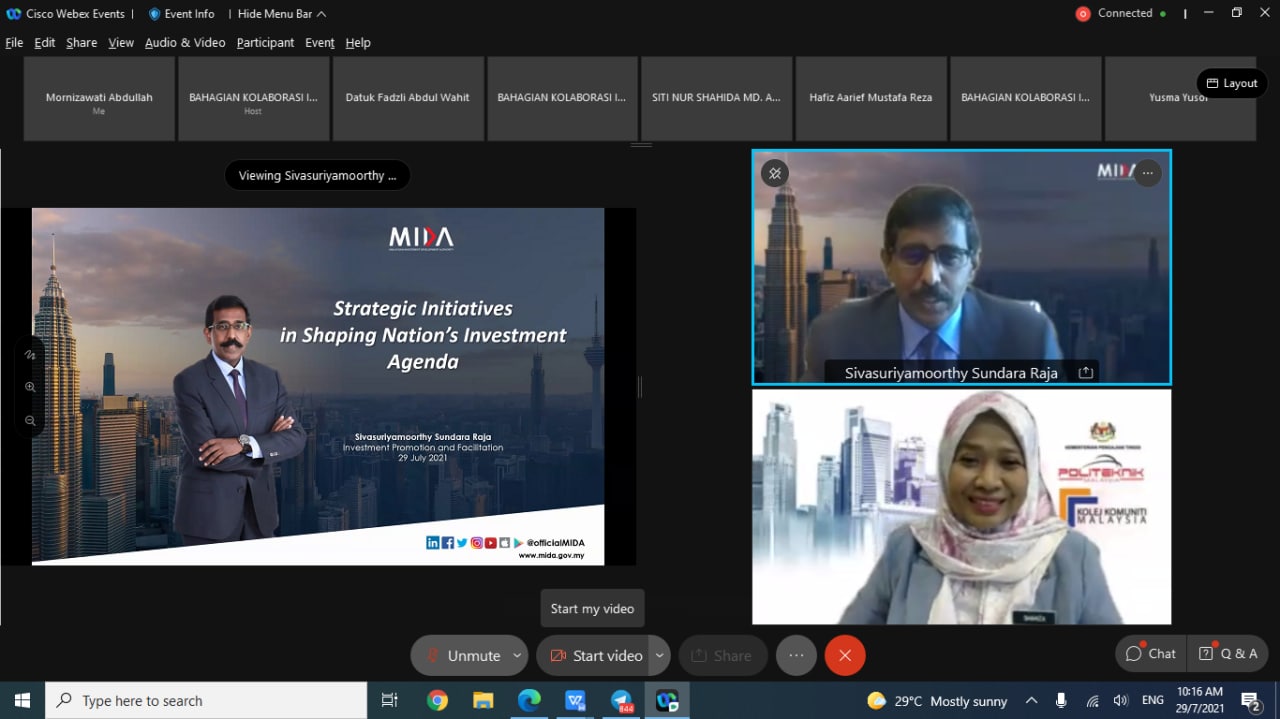Click the Cisco Webex Events logo icon

[14, 14]
